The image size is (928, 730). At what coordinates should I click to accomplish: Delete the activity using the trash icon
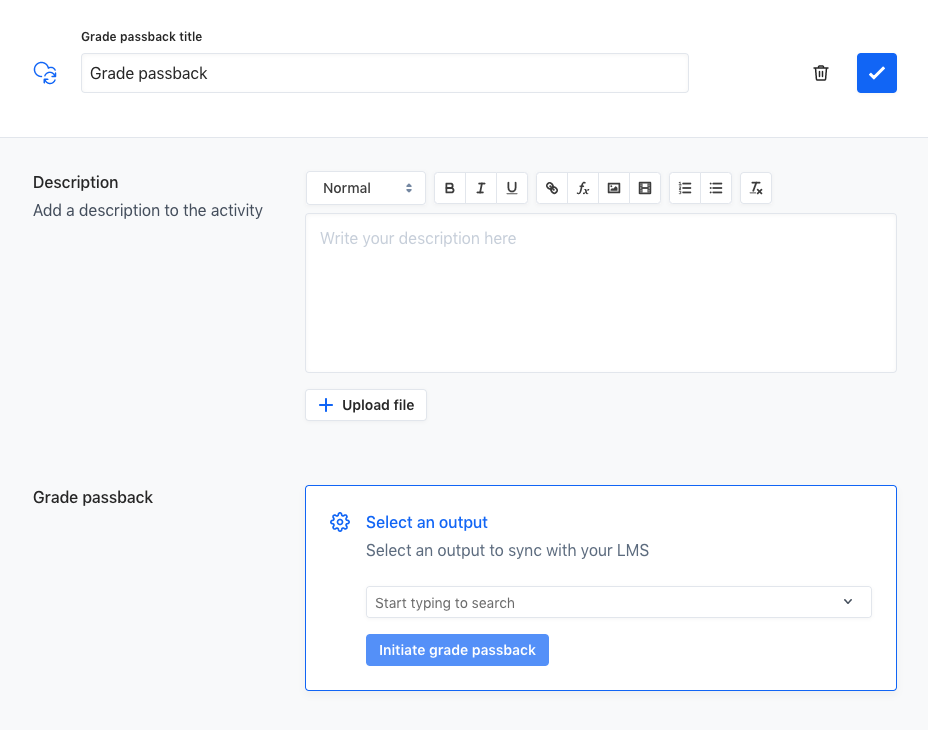[820, 72]
